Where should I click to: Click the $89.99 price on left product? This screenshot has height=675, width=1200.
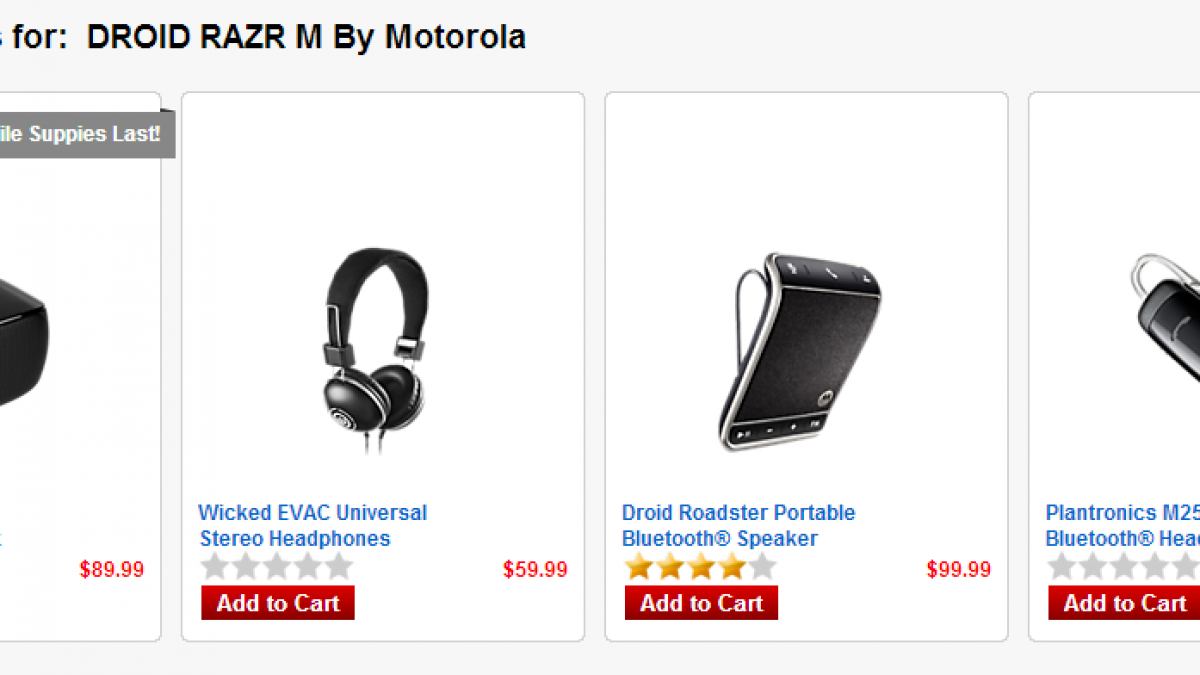(x=112, y=570)
